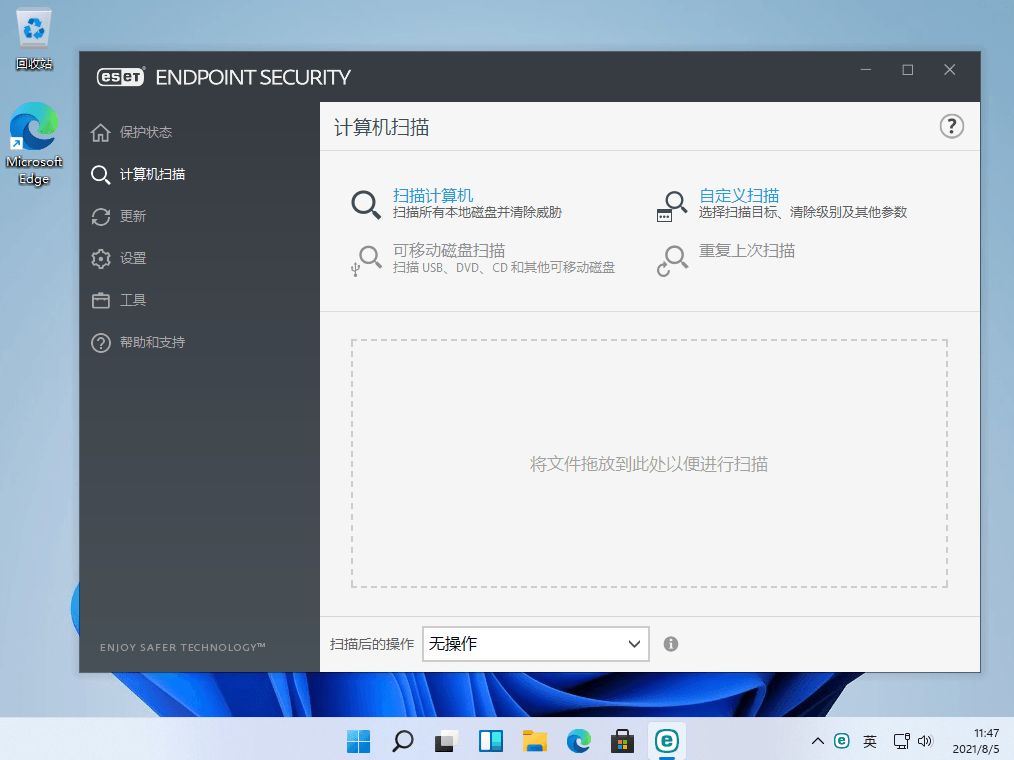The height and width of the screenshot is (760, 1014).
Task: Open Widgets from the taskbar
Action: tap(490, 741)
